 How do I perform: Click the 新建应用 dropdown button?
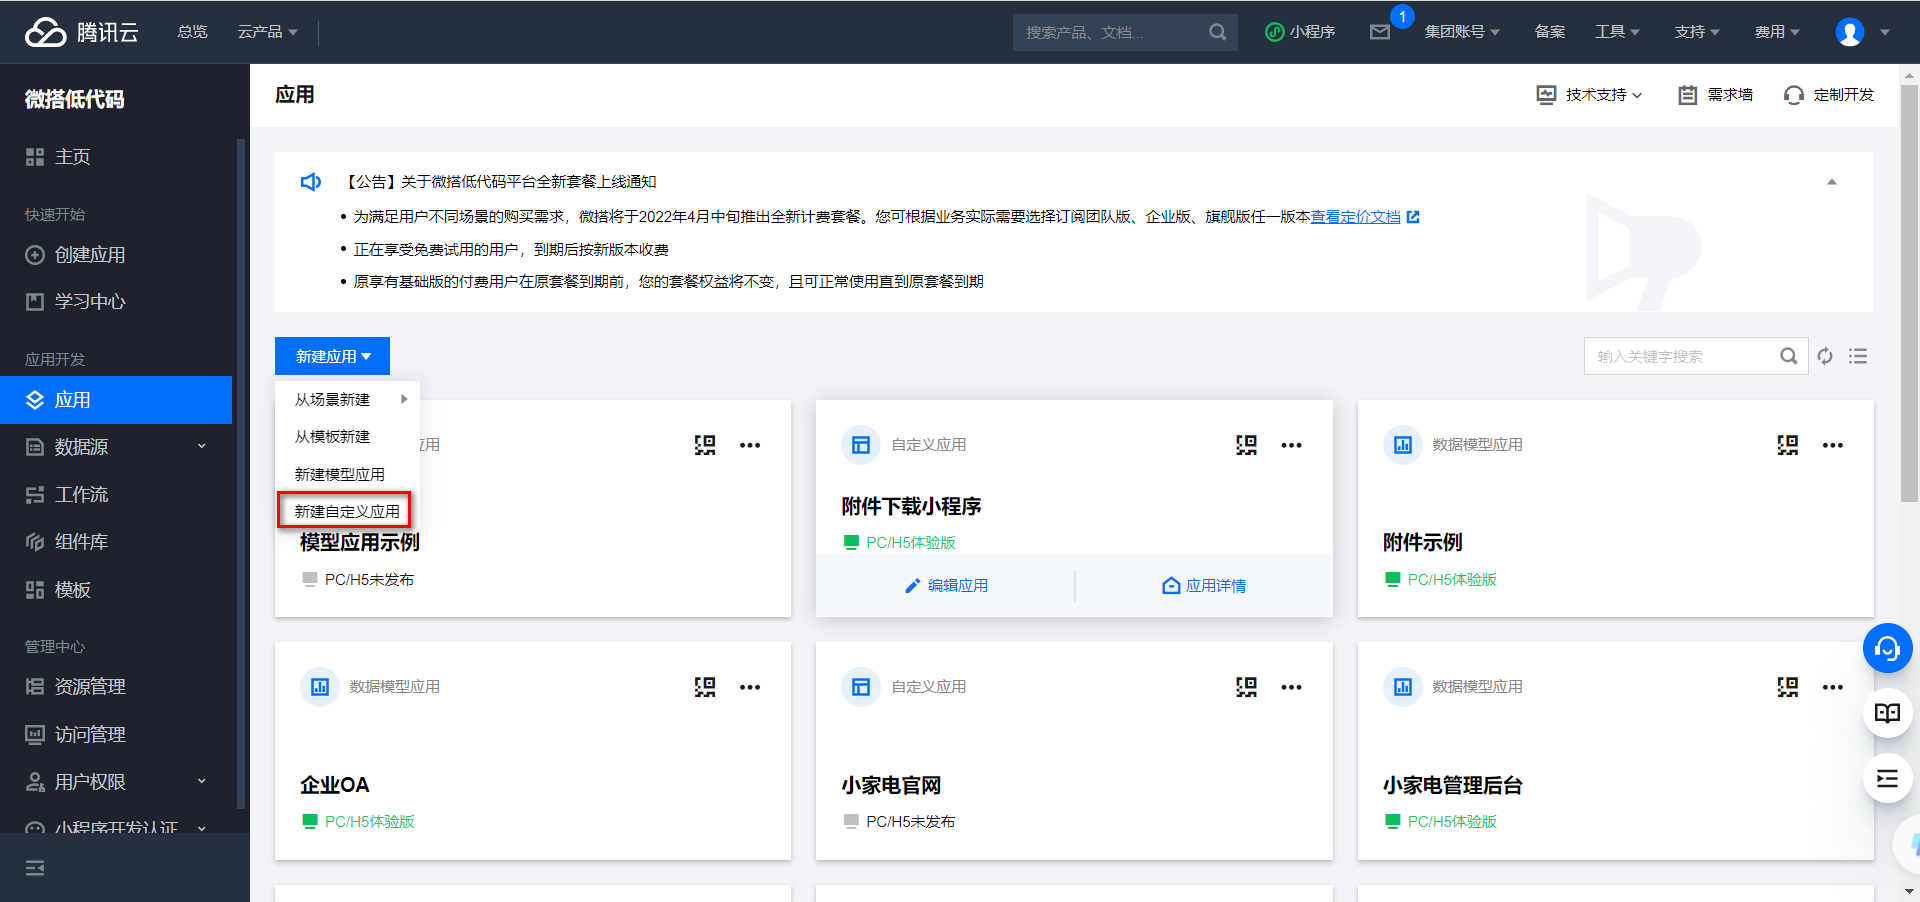point(332,356)
